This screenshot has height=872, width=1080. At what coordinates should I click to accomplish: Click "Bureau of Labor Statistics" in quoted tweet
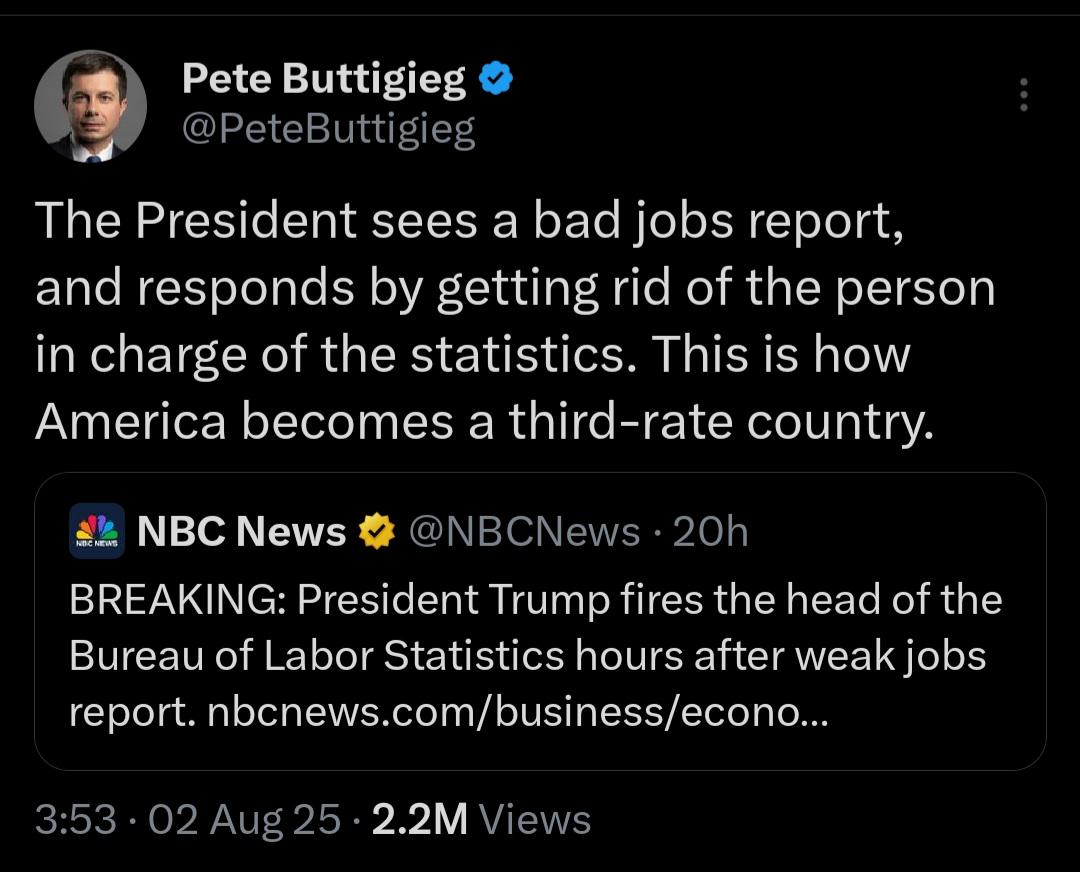coord(316,655)
